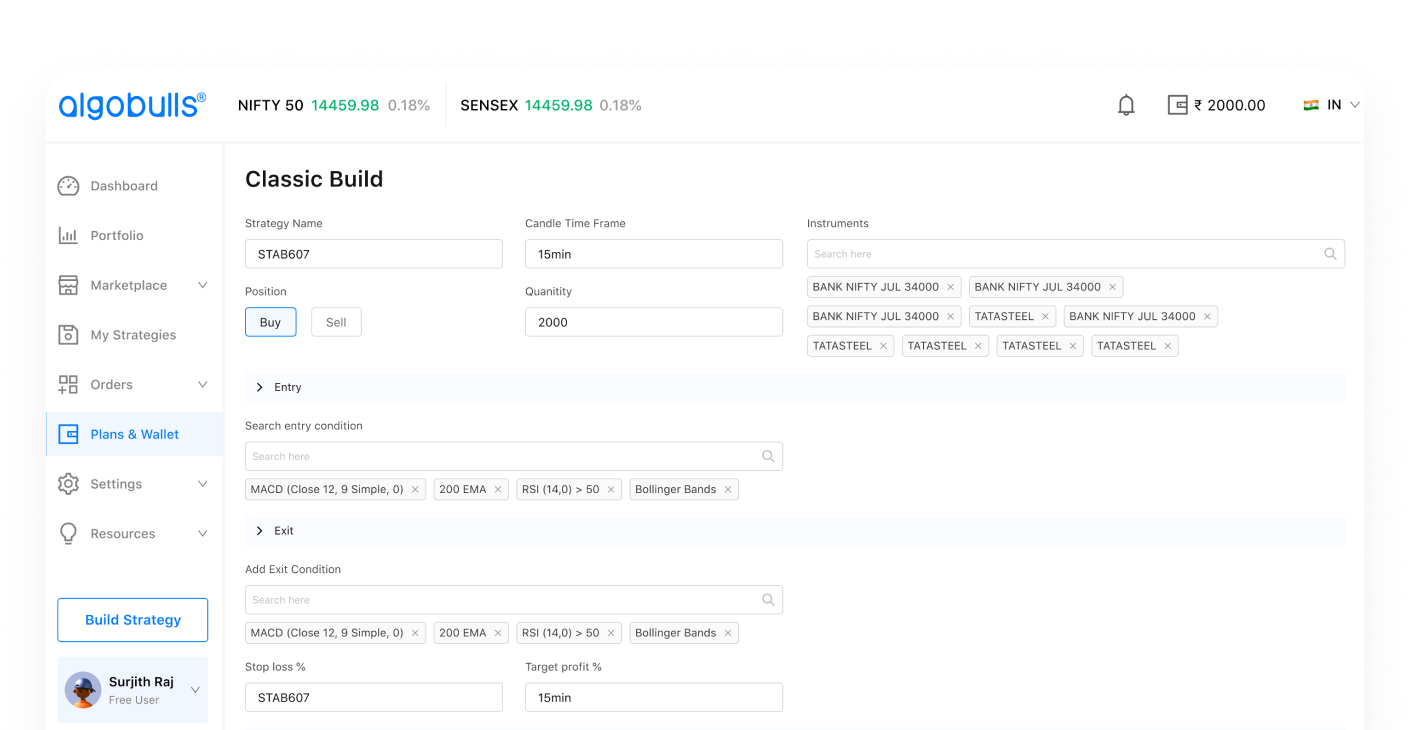Click the India flag icon
The height and width of the screenshot is (730, 1408).
1311,105
